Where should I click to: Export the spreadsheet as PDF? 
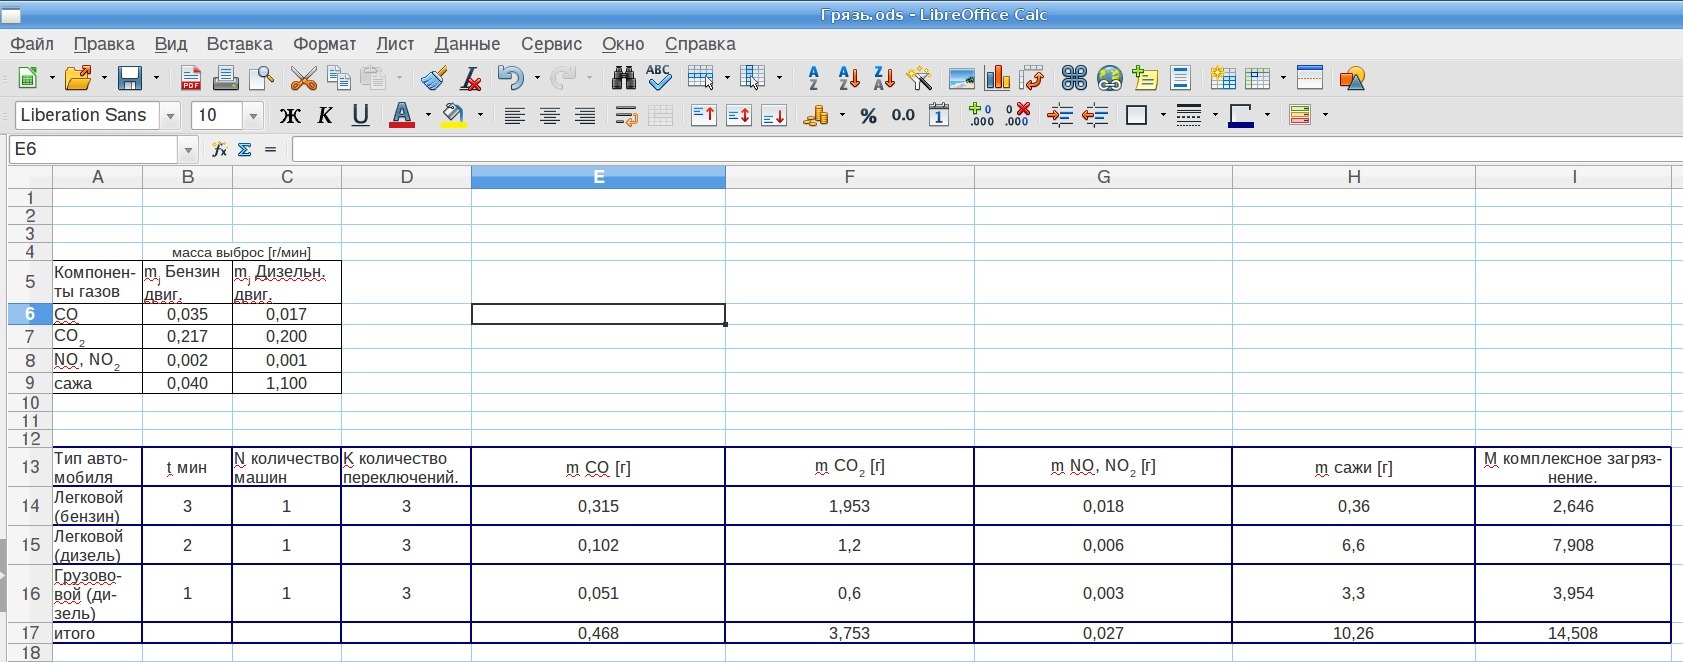coord(190,78)
